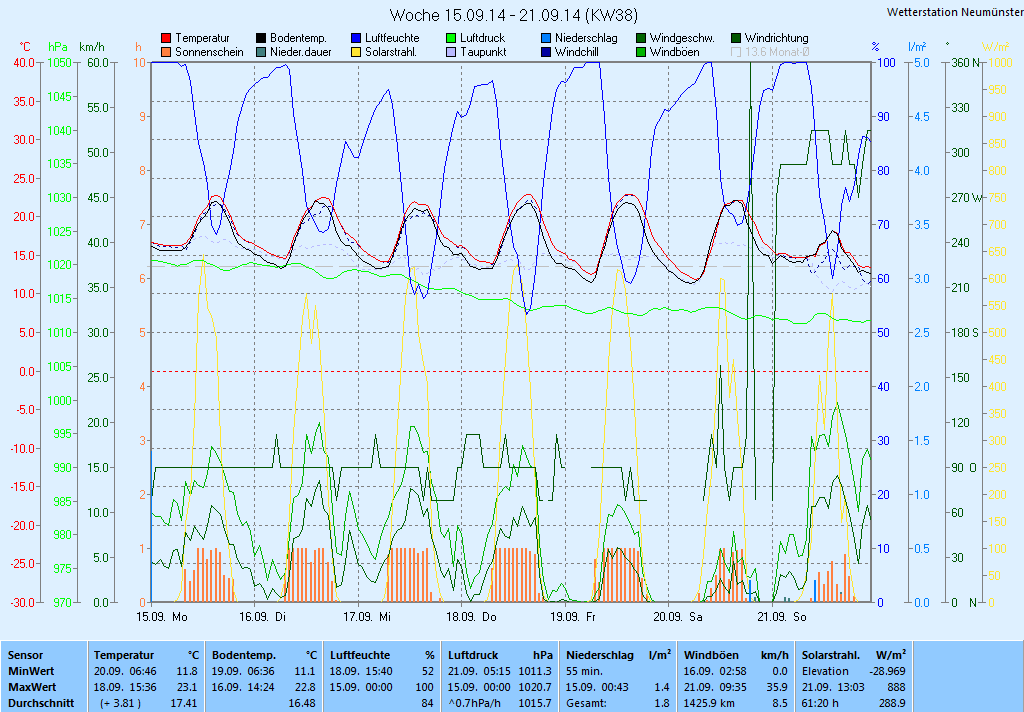Click the yellow W/m² axis unit above the chart

[x=996, y=47]
